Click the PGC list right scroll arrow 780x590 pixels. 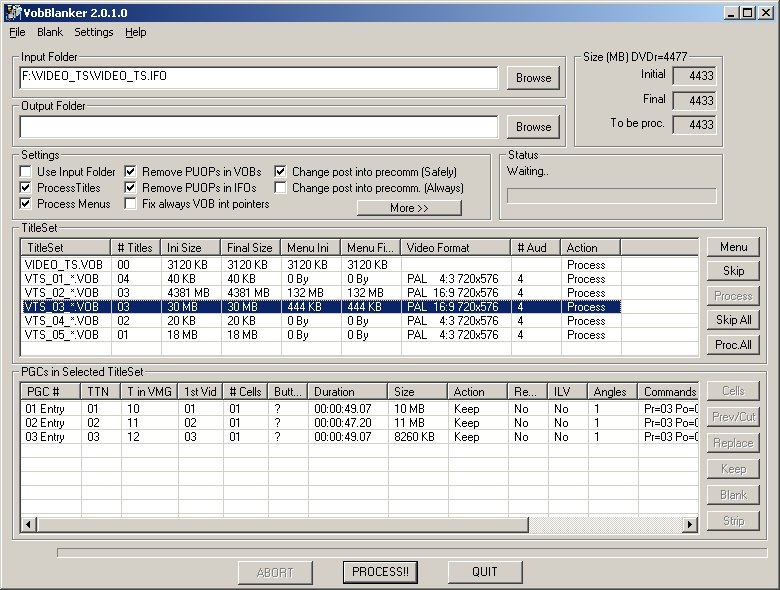click(x=690, y=524)
